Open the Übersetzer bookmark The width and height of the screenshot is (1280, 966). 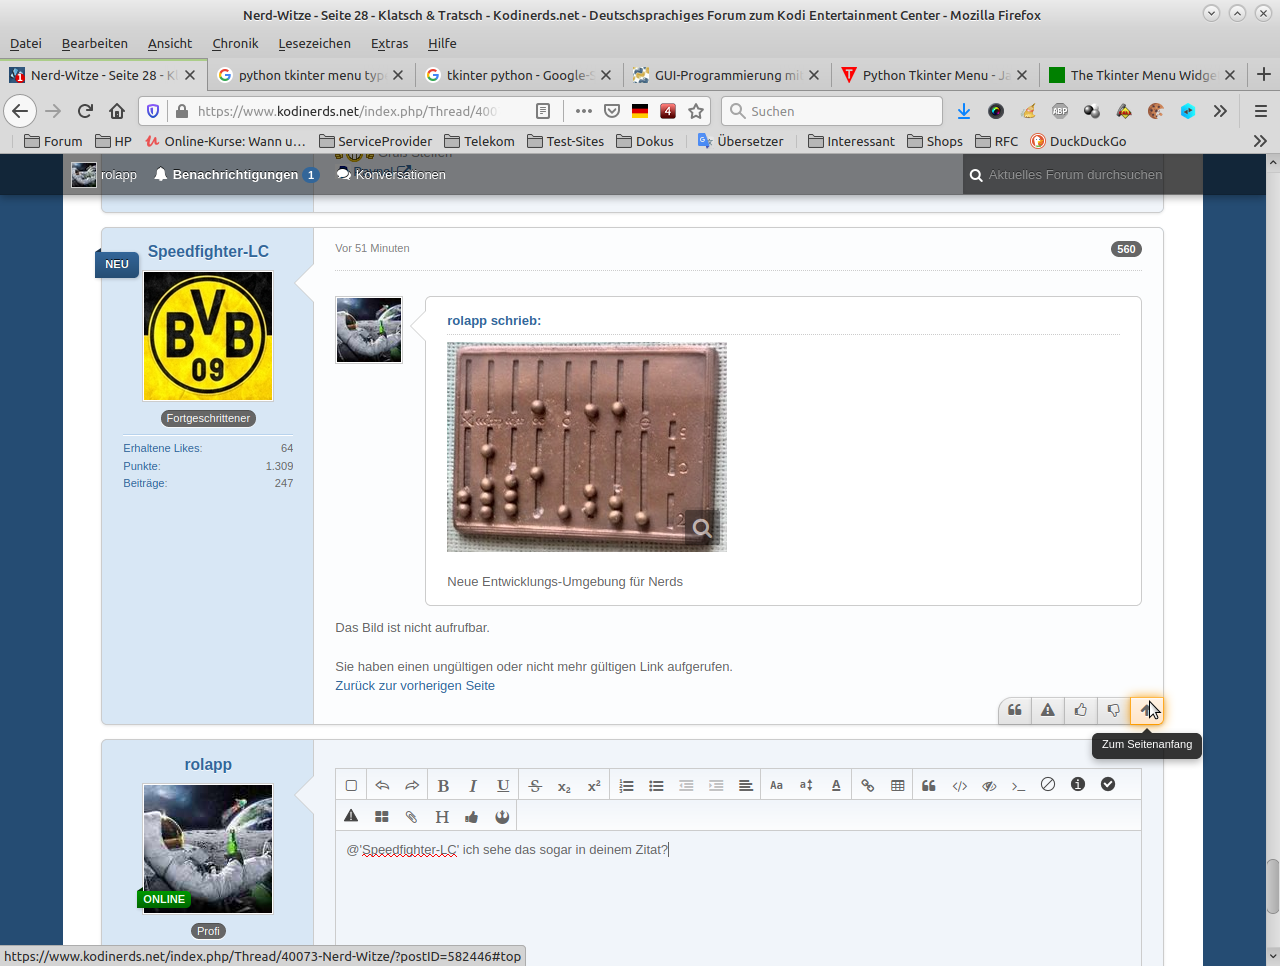(740, 141)
